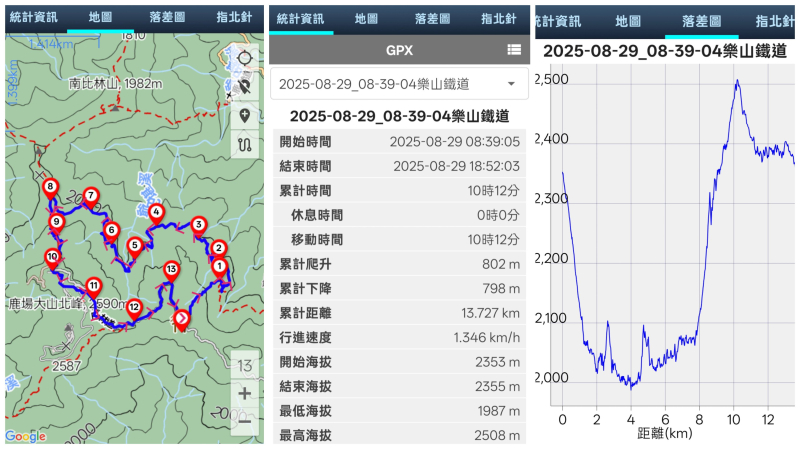Open 落差圖 tab in middle stats panel

(x=433, y=19)
